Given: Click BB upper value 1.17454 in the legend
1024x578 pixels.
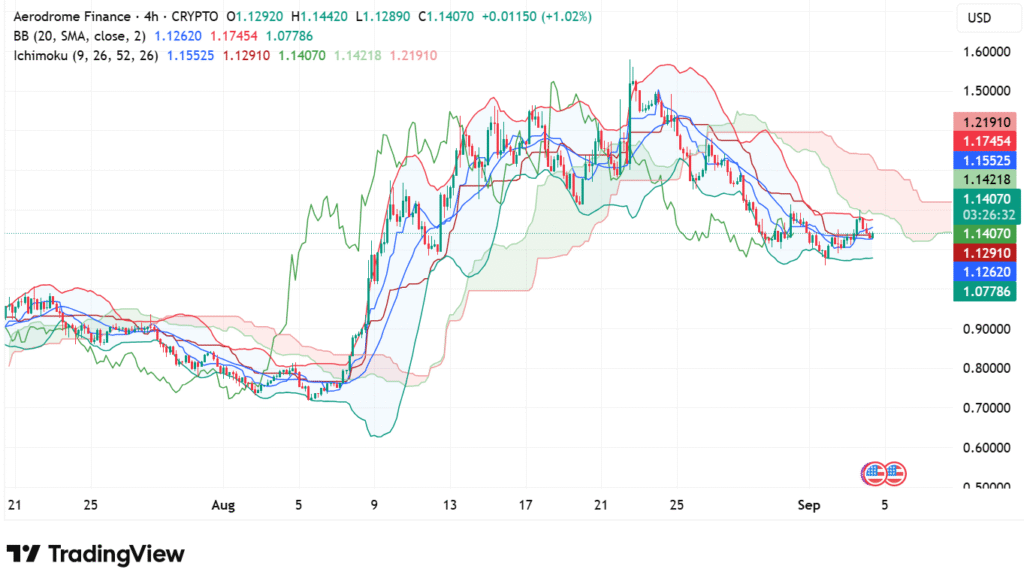Looking at the screenshot, I should pos(234,37).
